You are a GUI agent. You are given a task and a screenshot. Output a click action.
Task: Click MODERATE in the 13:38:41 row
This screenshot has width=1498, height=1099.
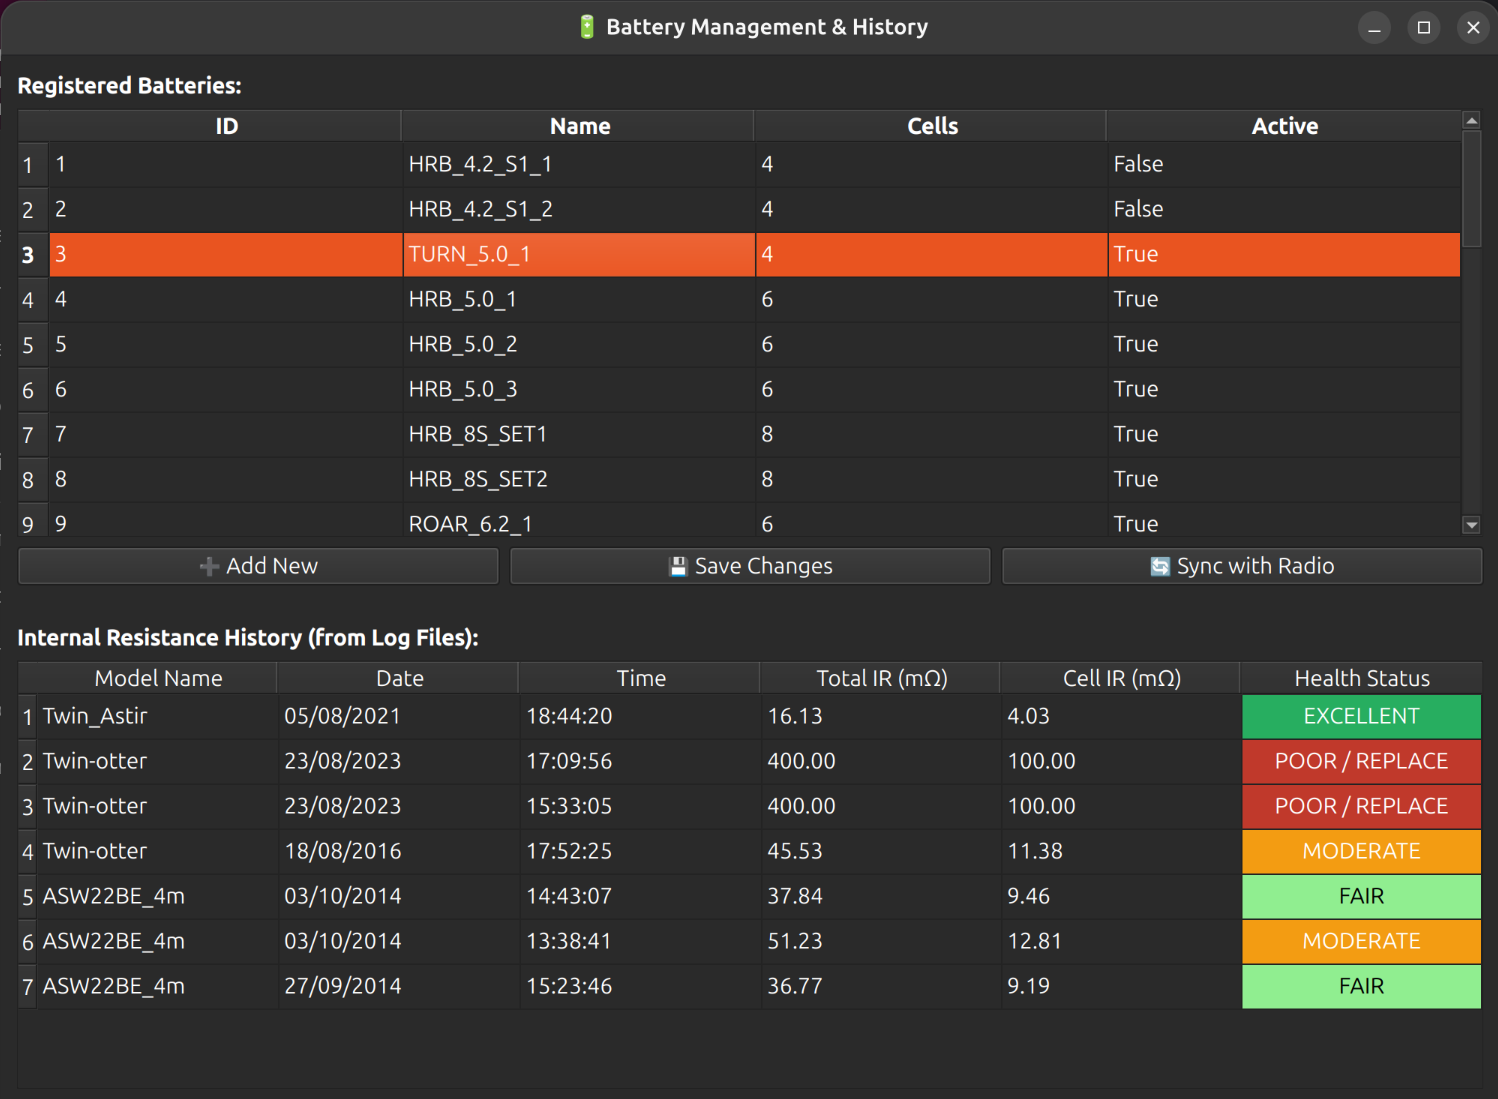tap(1362, 941)
